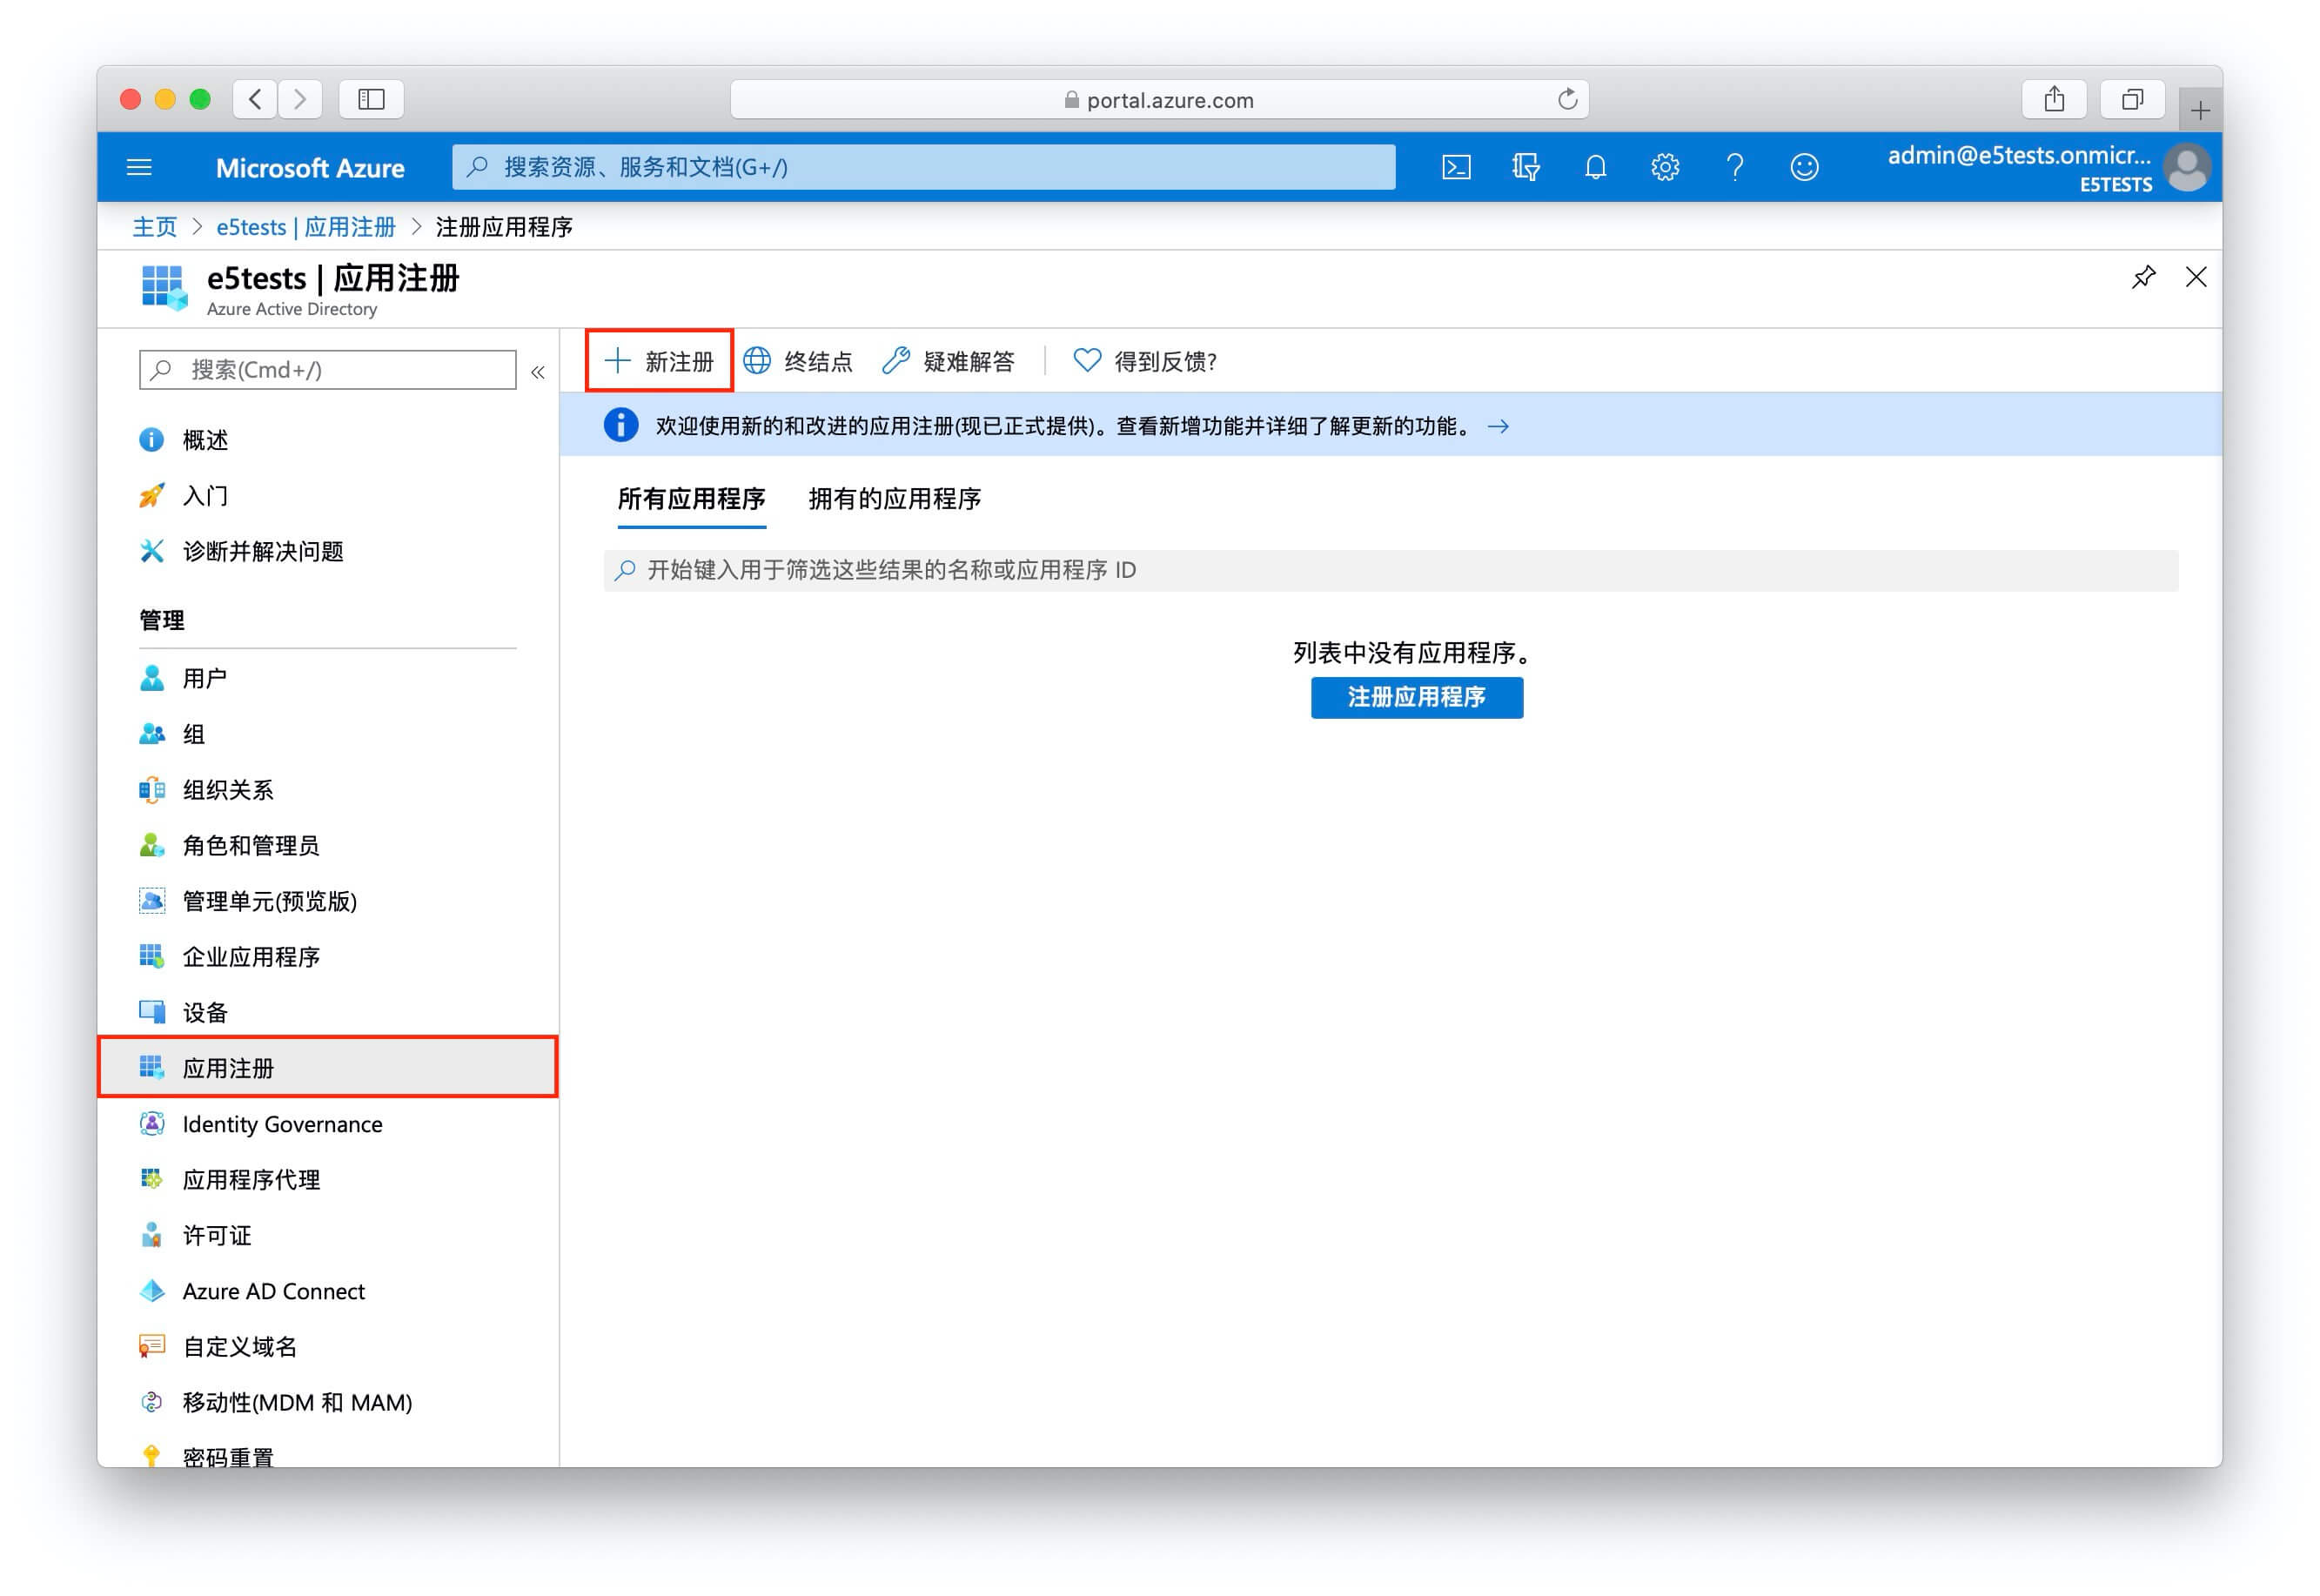
Task: Switch to 拥有的应用程序 tab
Action: click(x=894, y=498)
